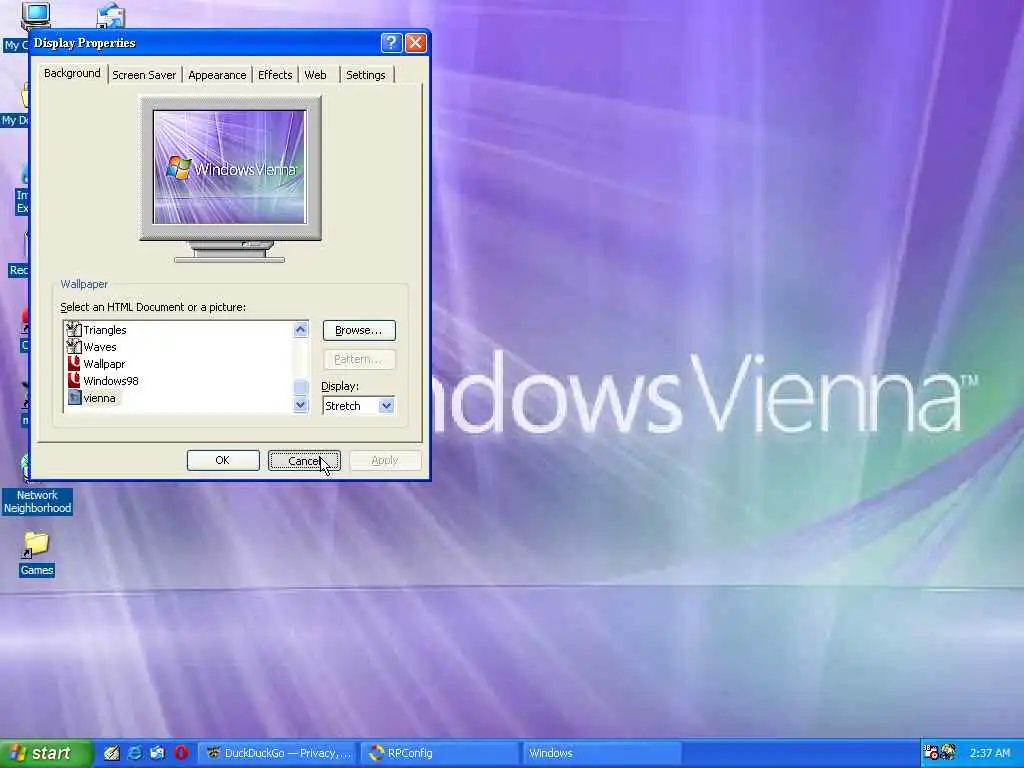Select the My Computer desktop icon

pos(35,16)
